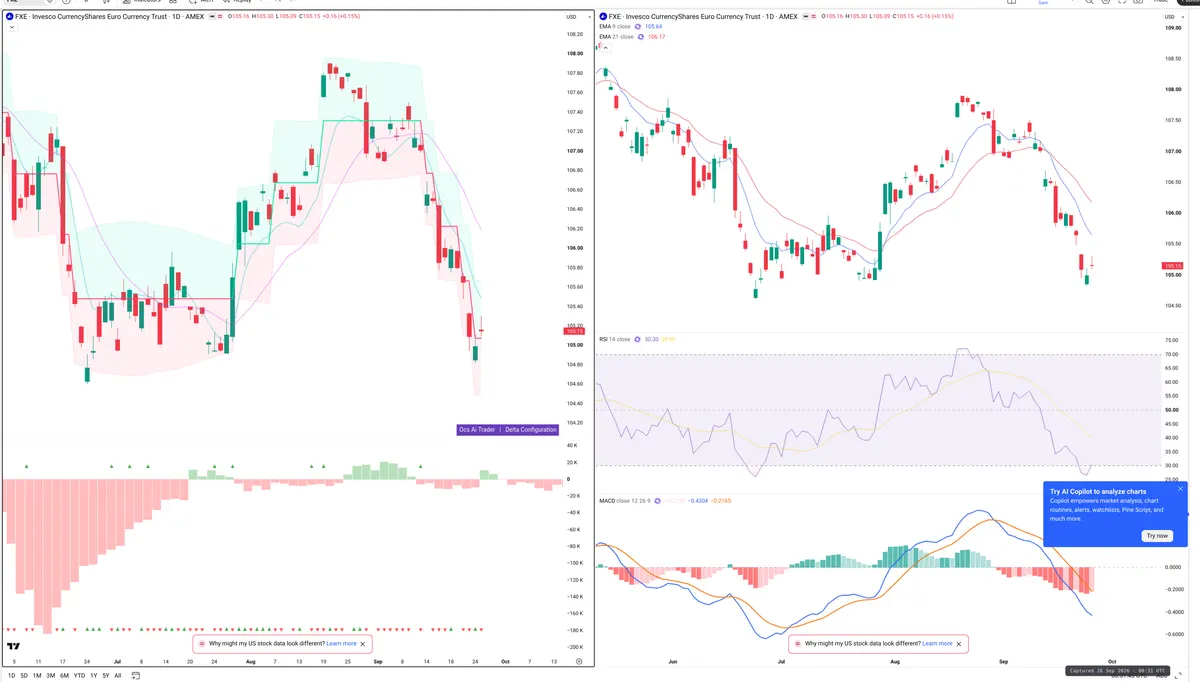Screen dimensions: 1200x682
Task: Select the All time range
Action: click(118, 676)
